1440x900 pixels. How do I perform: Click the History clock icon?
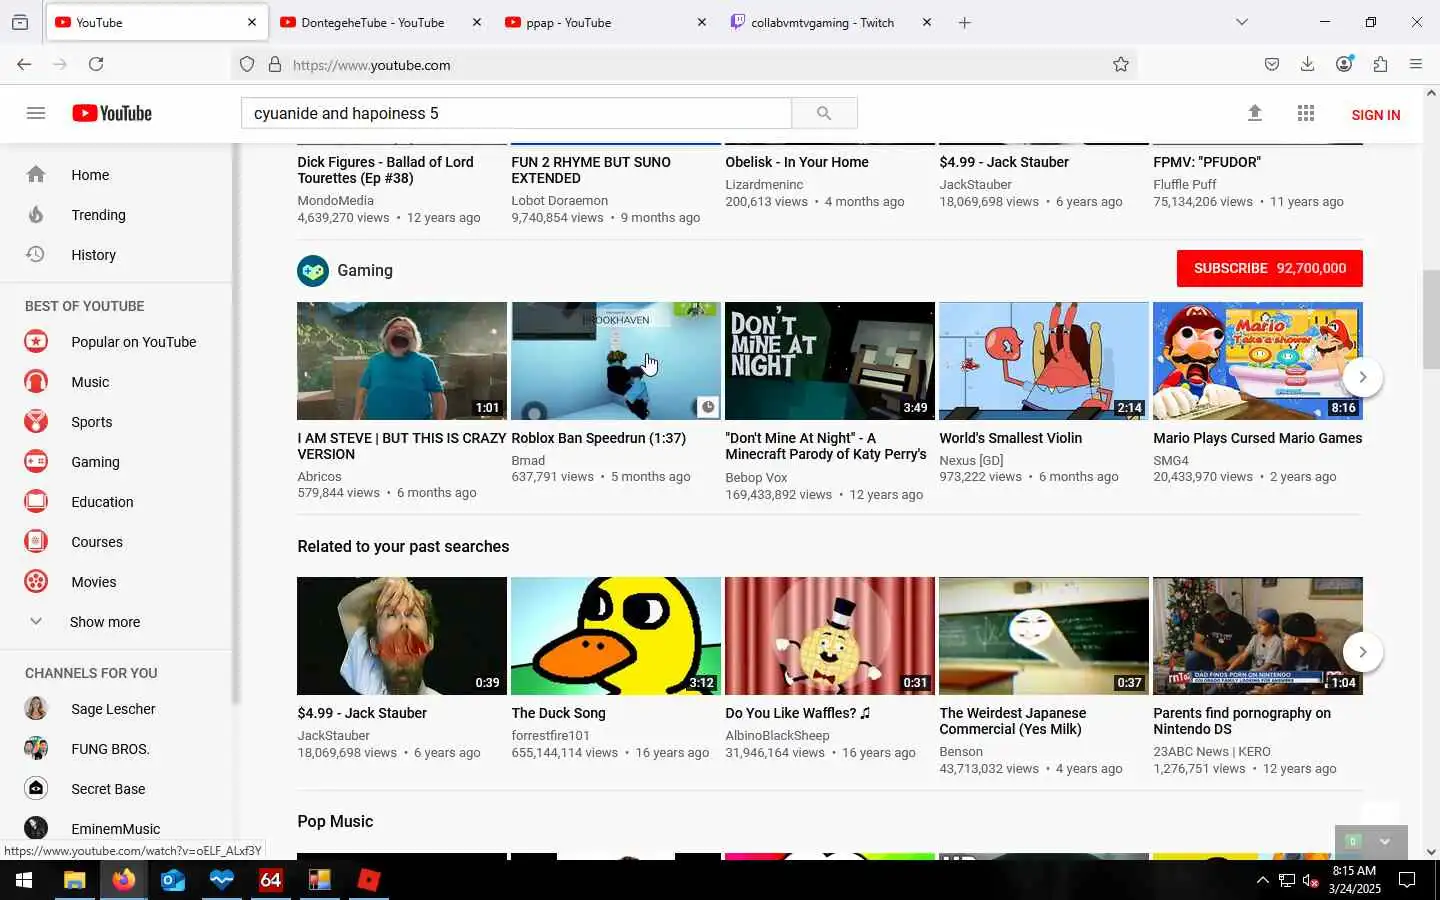pyautogui.click(x=36, y=255)
